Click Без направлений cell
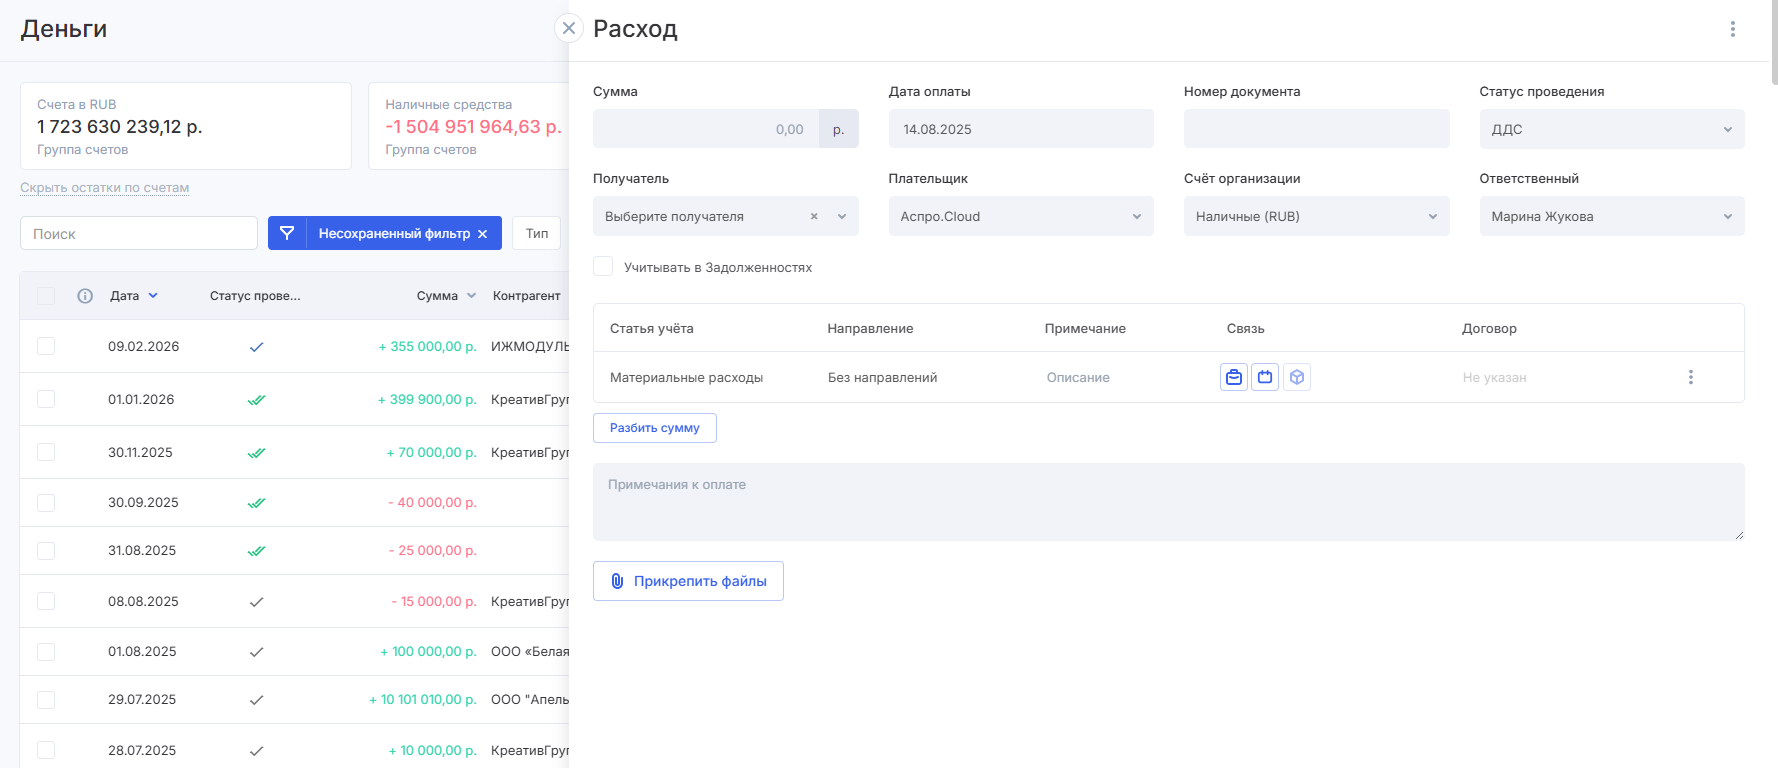 coord(882,377)
